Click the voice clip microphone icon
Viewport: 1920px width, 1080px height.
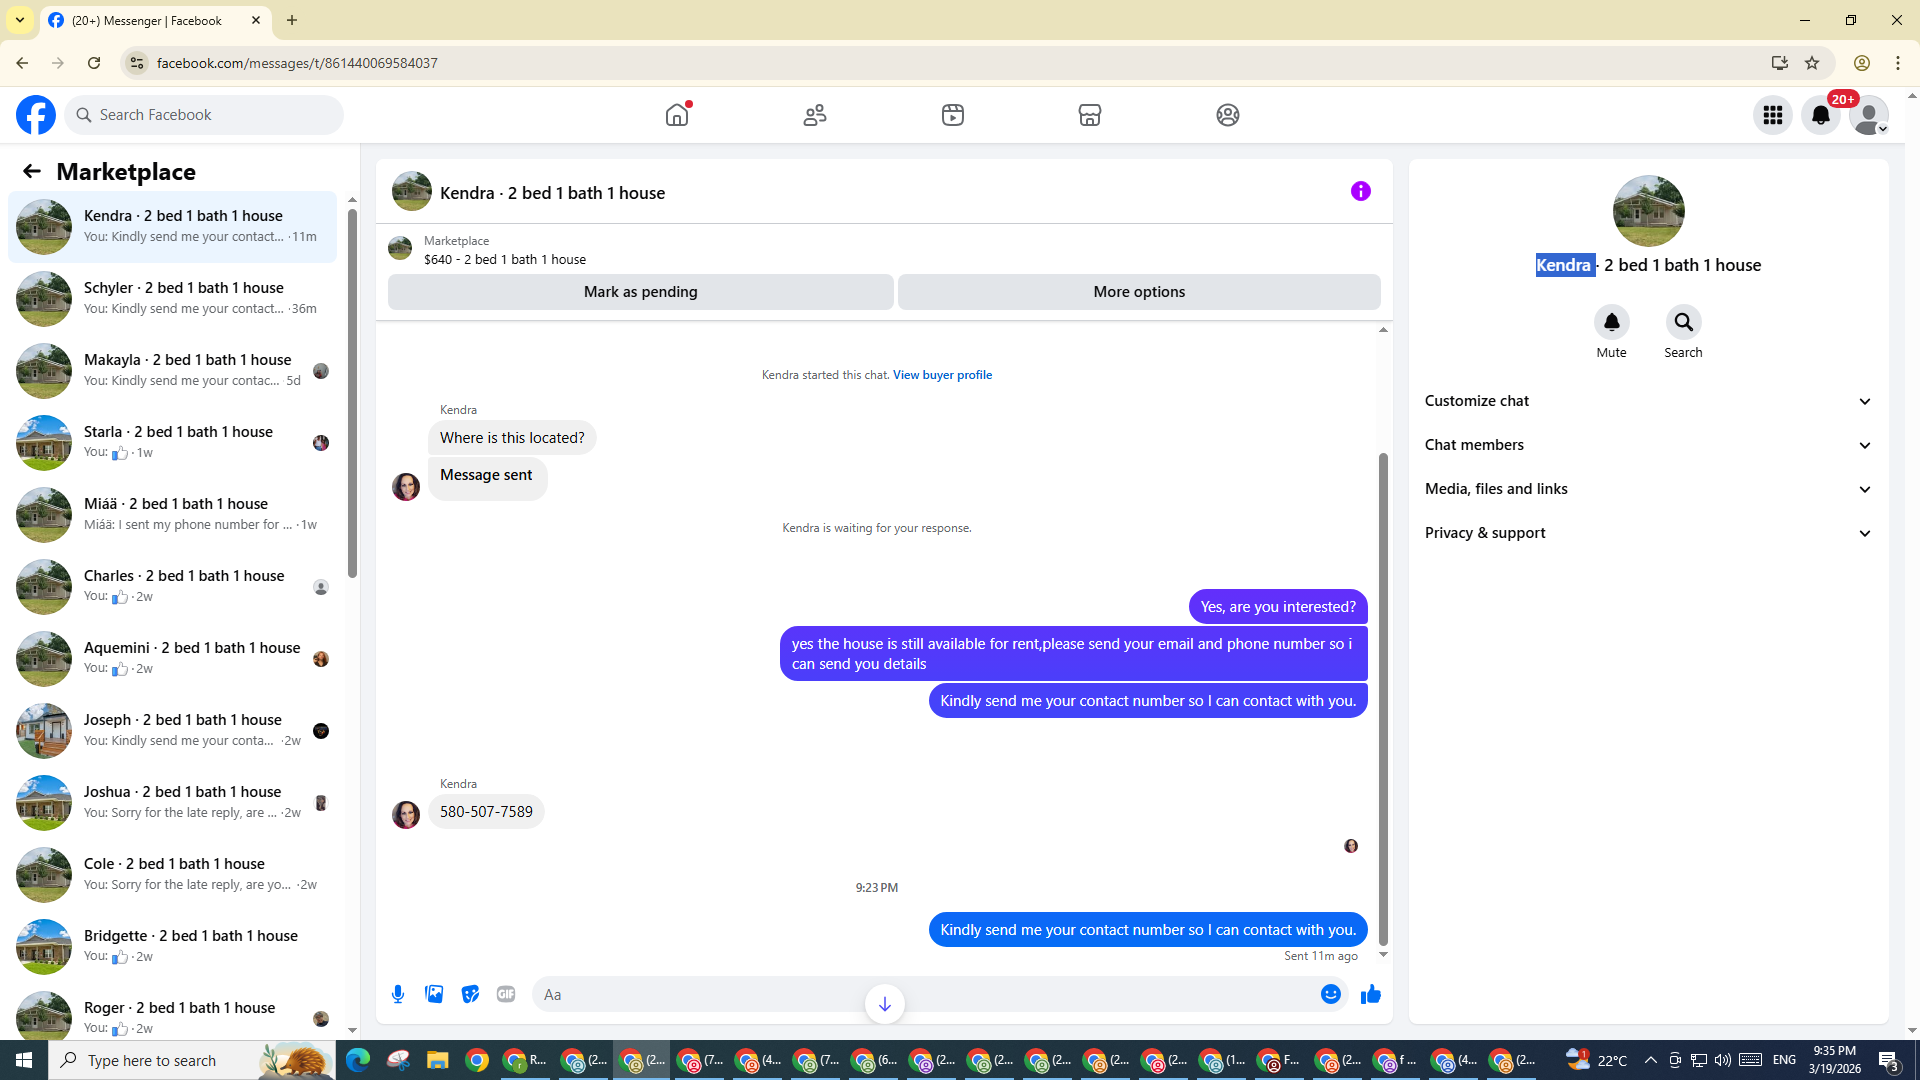coord(398,994)
